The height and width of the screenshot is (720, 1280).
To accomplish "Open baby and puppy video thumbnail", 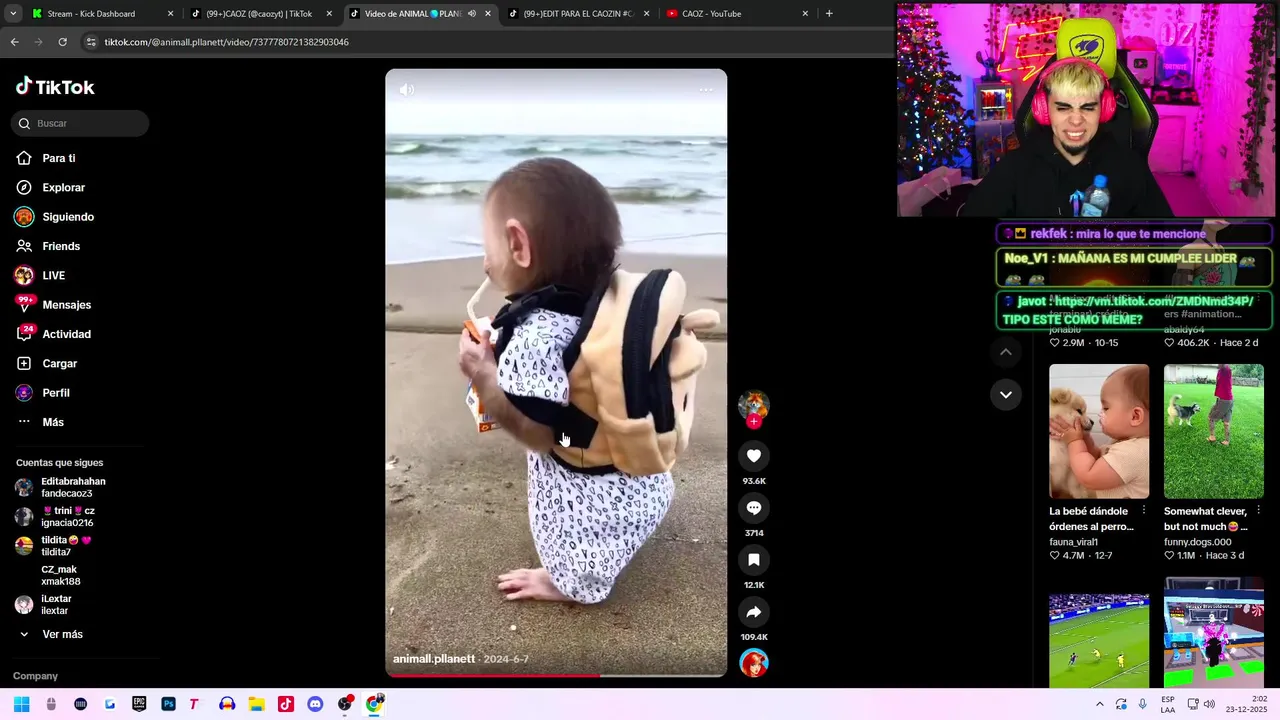I will [x=1099, y=431].
